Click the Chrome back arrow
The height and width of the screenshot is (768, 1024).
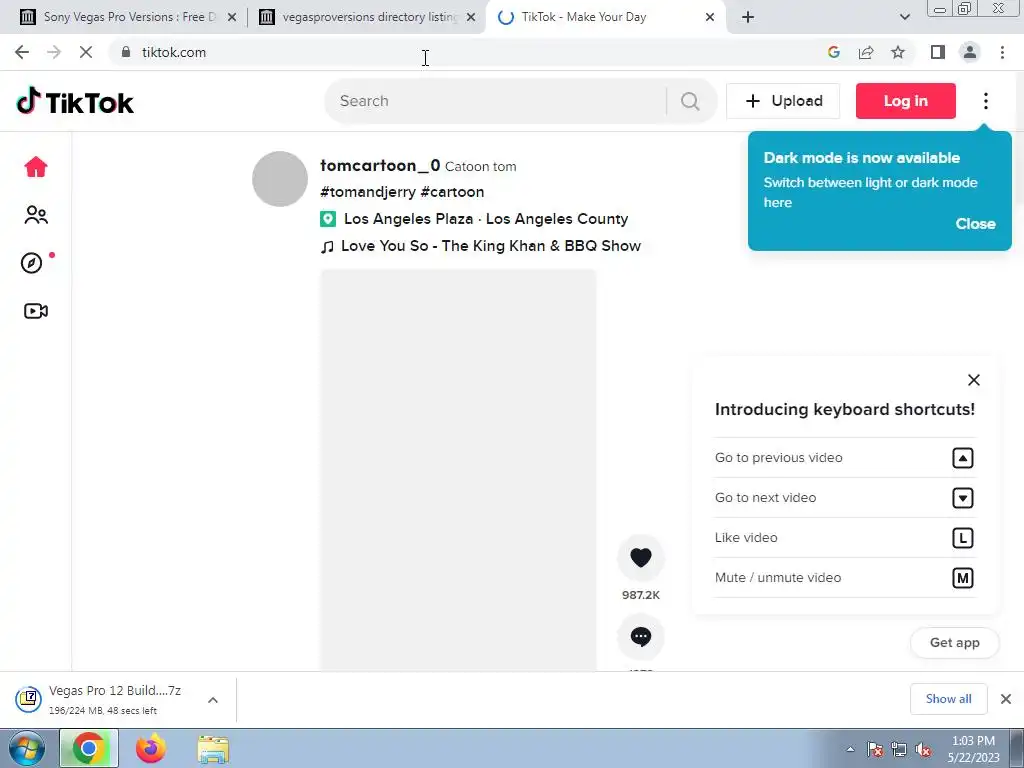click(22, 52)
